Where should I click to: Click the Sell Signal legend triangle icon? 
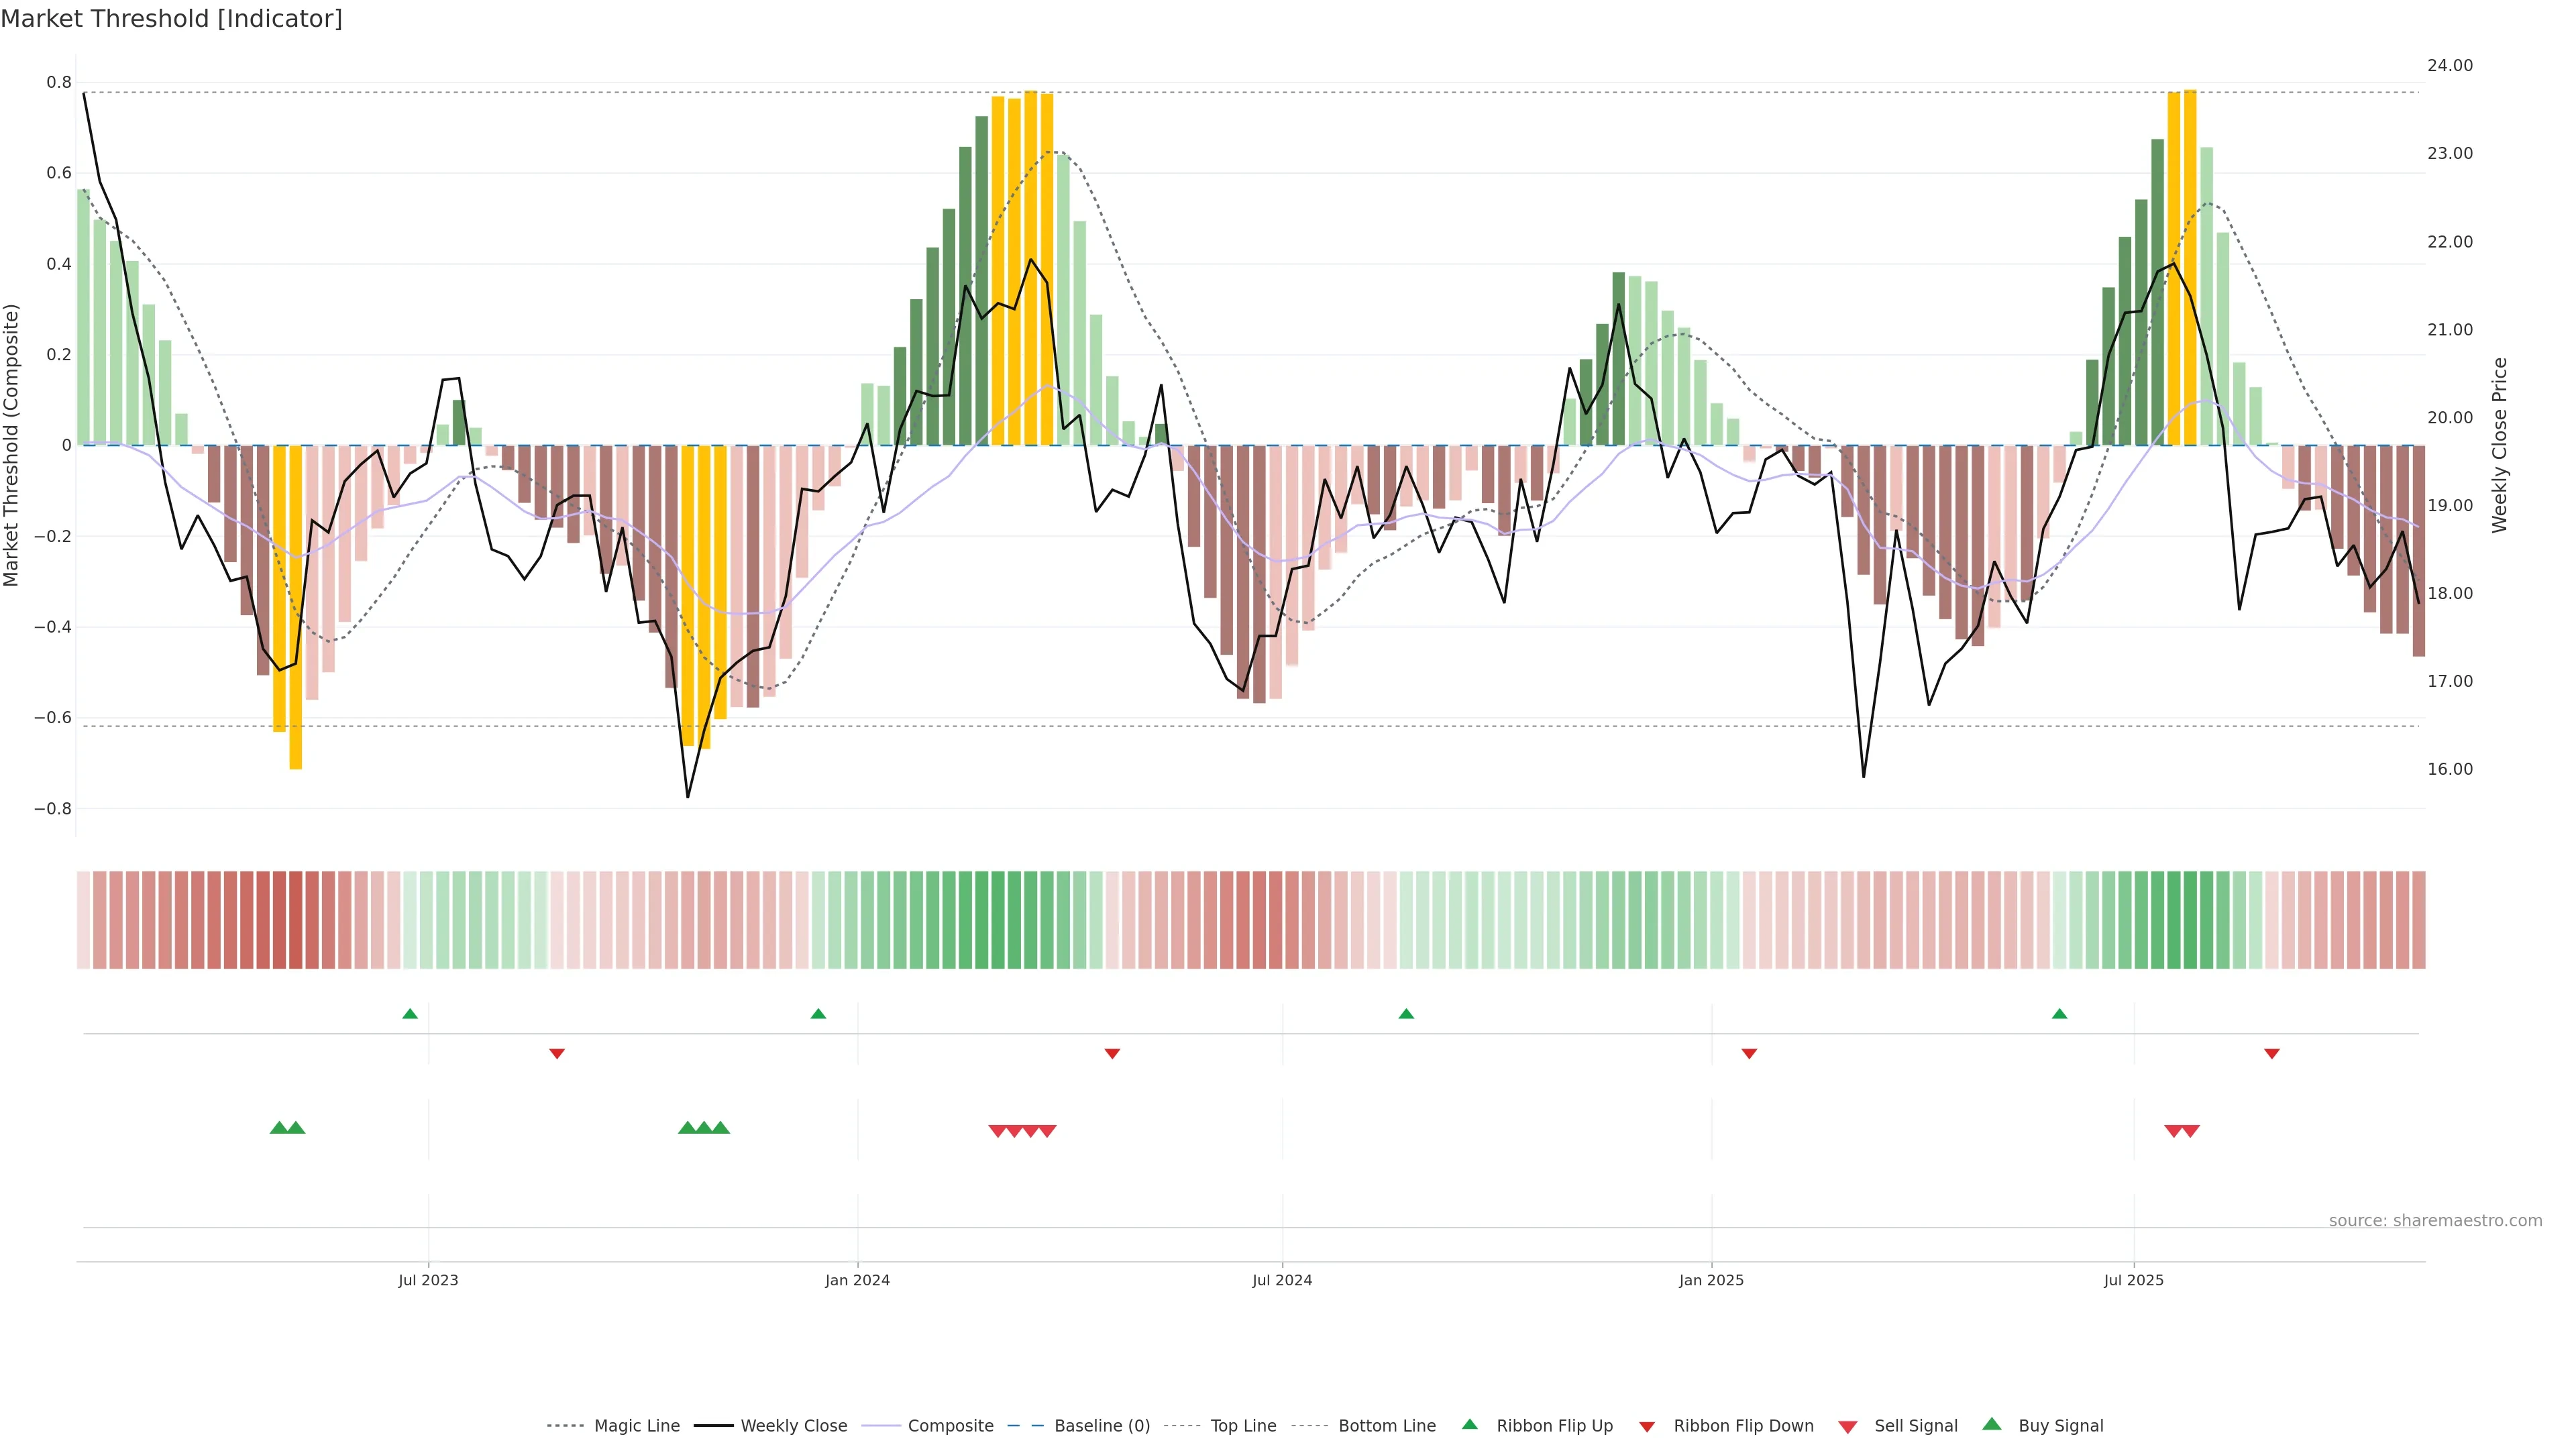point(1847,1427)
